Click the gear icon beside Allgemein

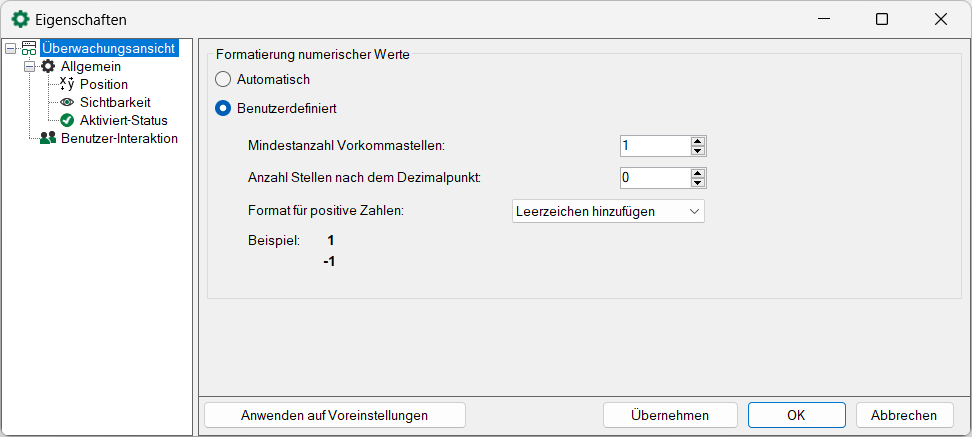[48, 66]
